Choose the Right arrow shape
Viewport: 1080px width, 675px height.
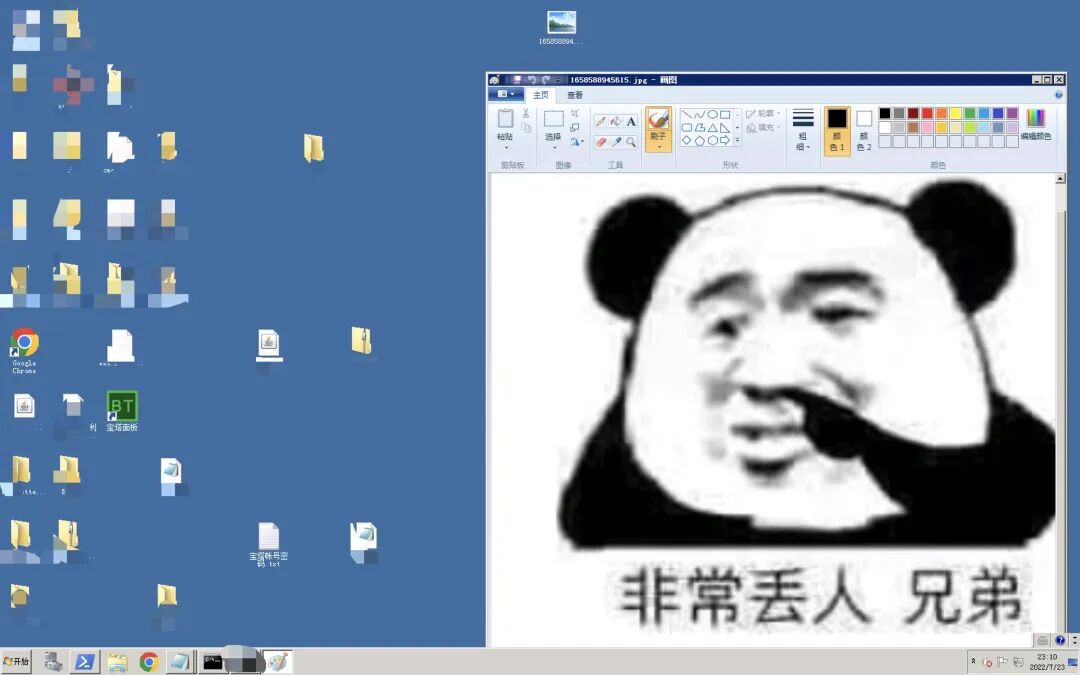click(x=725, y=141)
